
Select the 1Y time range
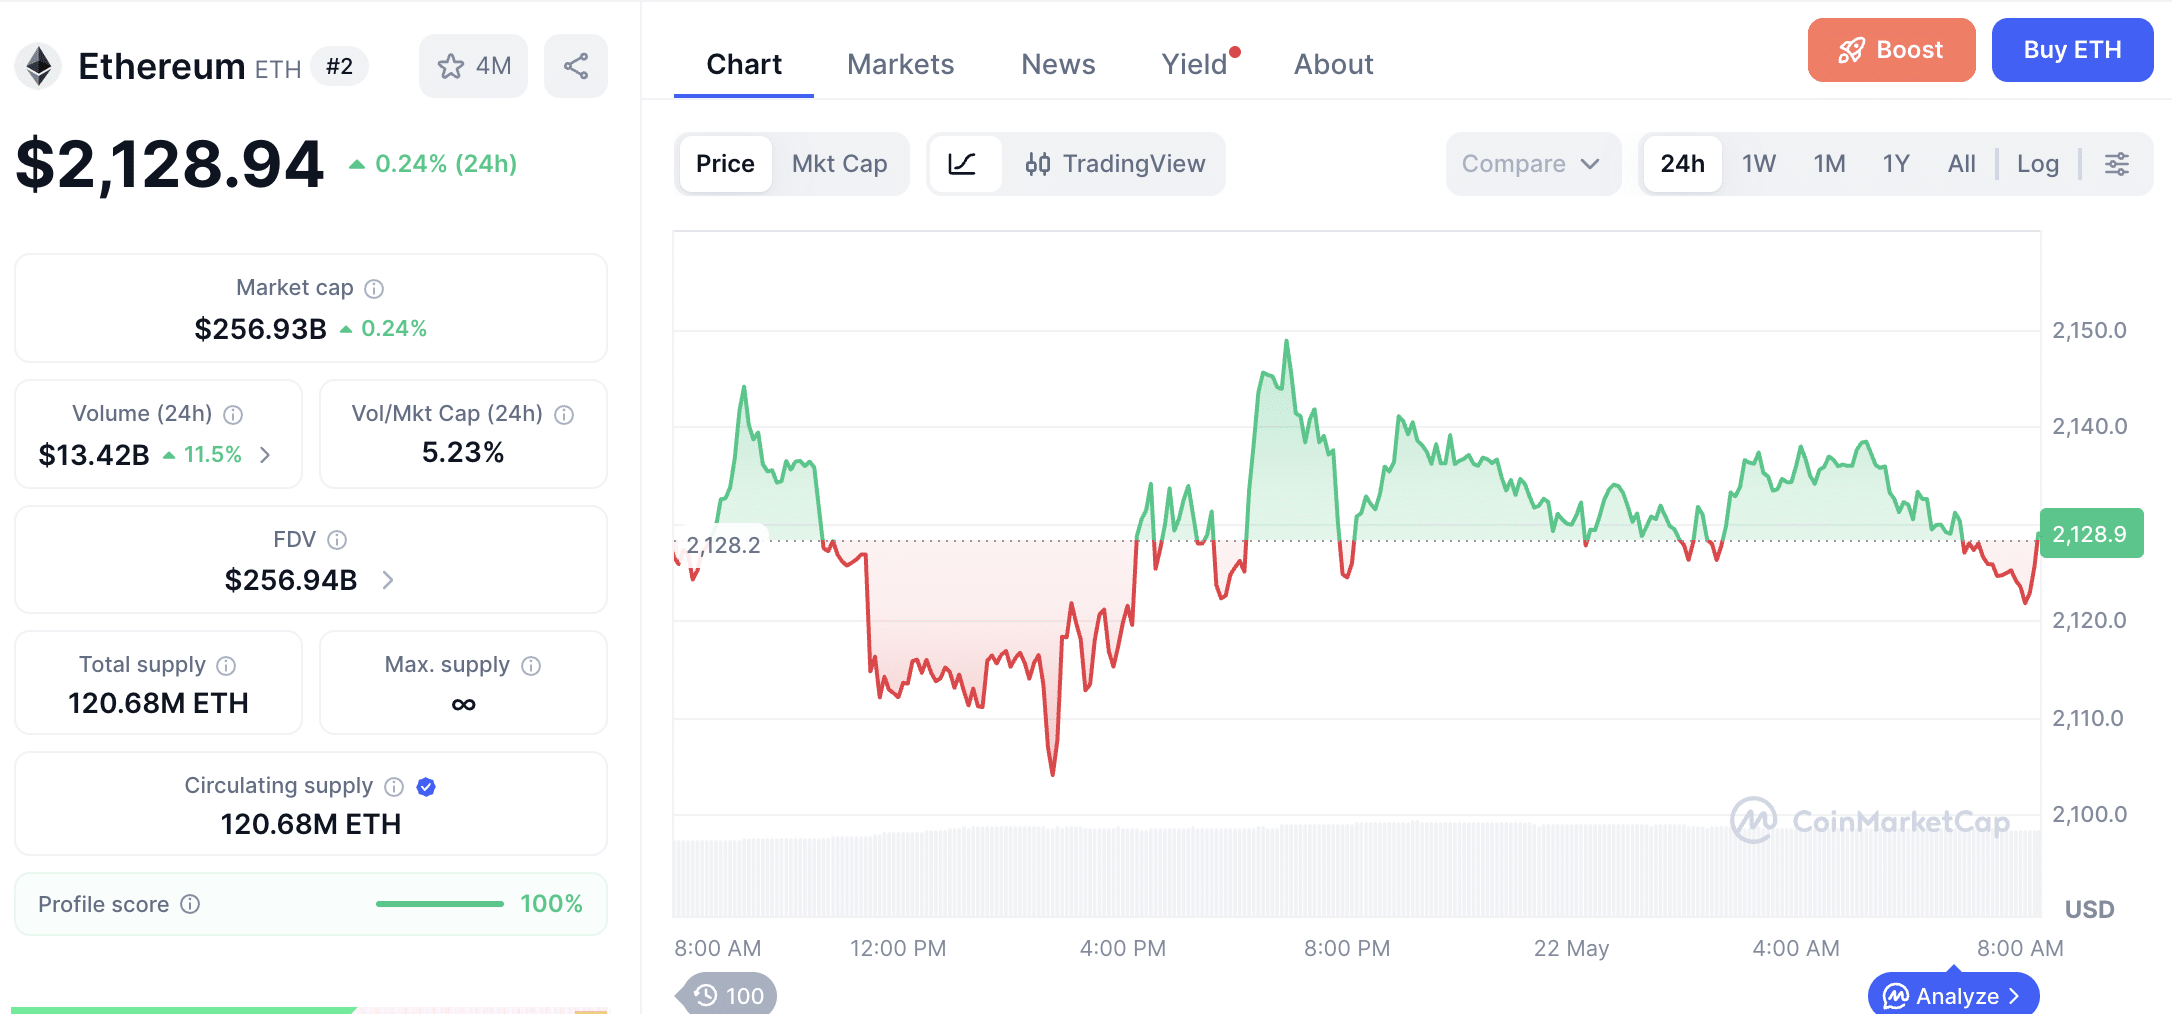pyautogui.click(x=1896, y=164)
